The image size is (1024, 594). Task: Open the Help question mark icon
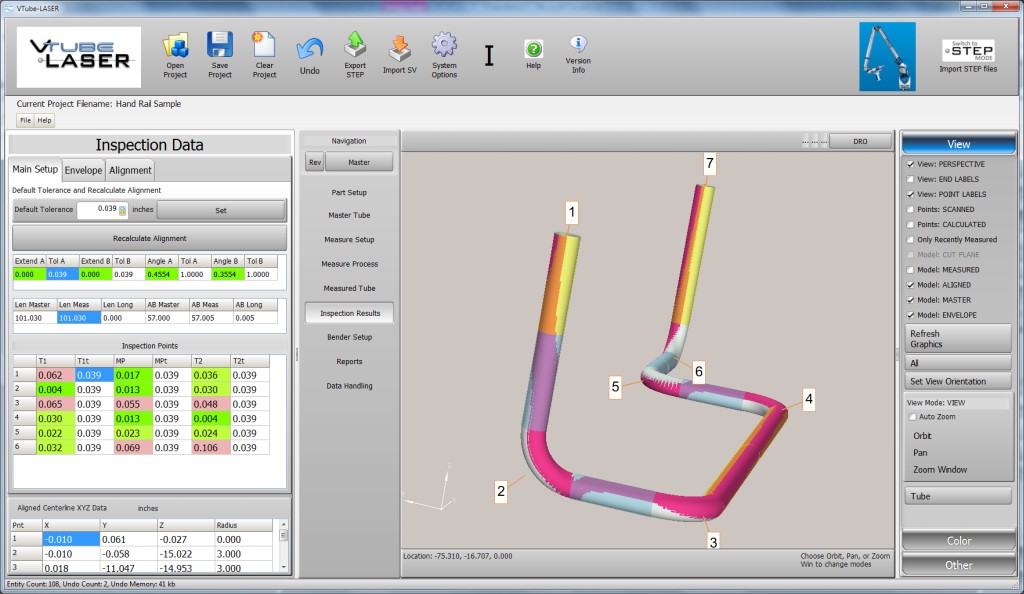tap(533, 49)
